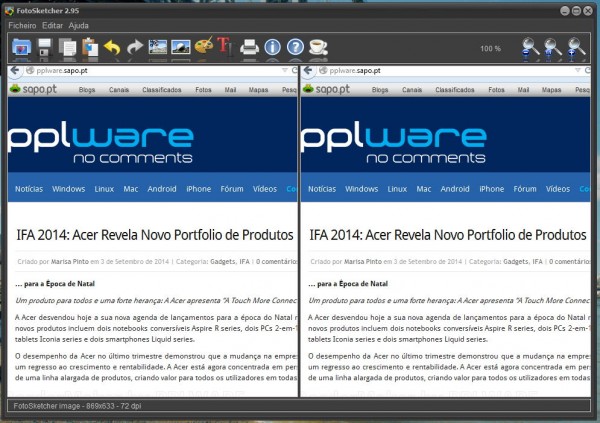Copy the image with the copy icon
This screenshot has height=423, width=600.
67,47
